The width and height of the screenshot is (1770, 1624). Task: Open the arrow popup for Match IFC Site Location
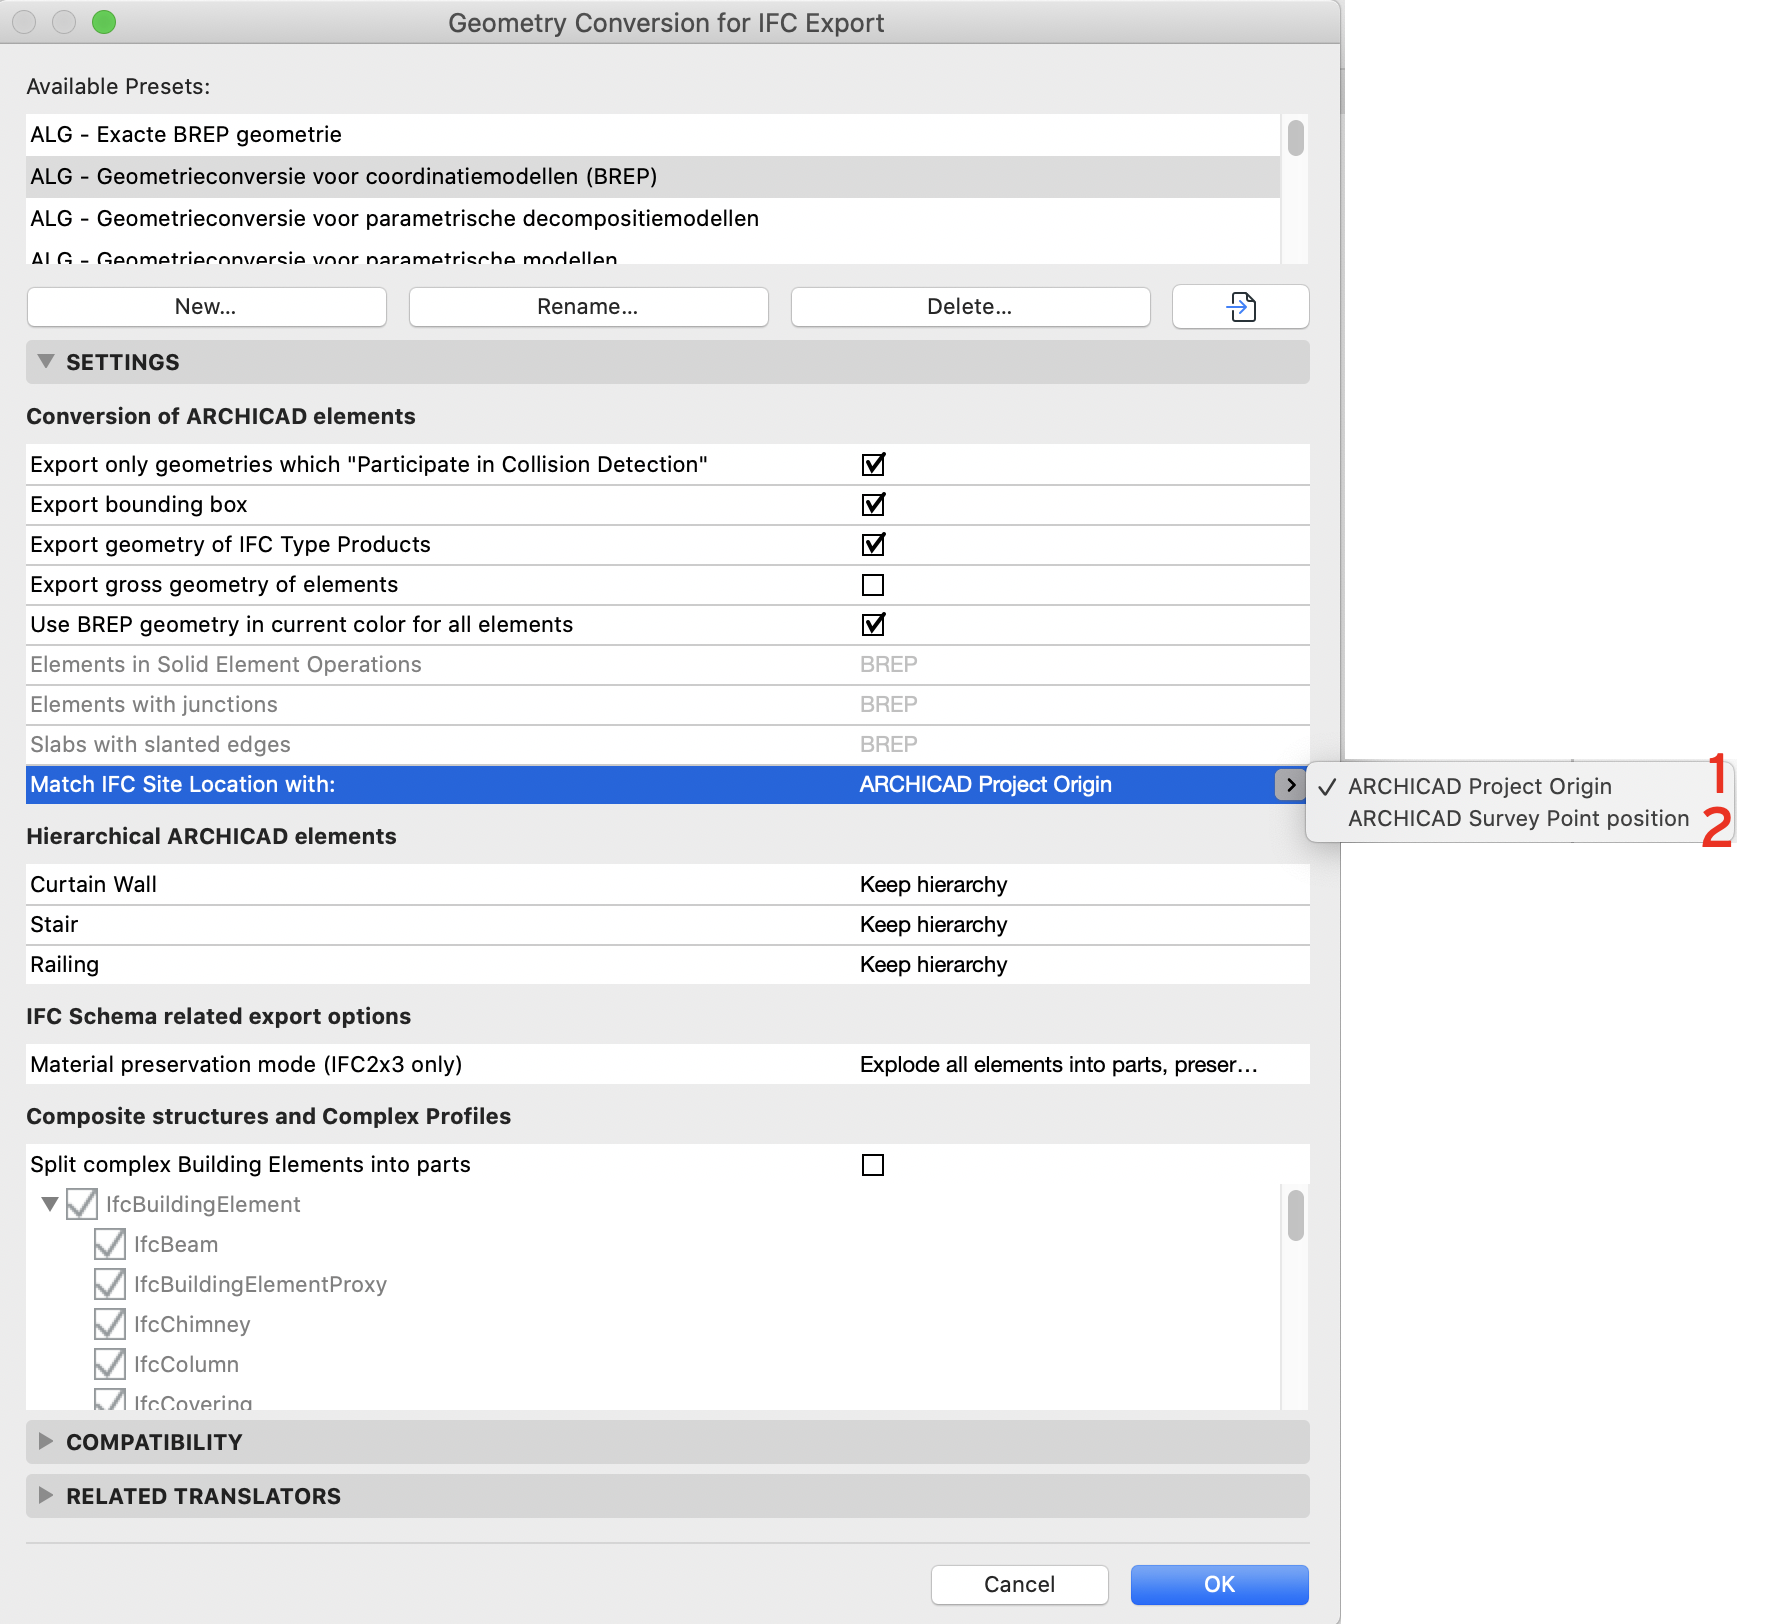coord(1290,785)
